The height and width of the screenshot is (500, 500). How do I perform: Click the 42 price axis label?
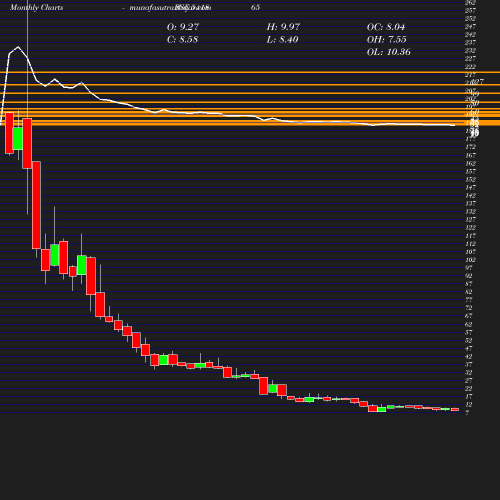(x=469, y=356)
